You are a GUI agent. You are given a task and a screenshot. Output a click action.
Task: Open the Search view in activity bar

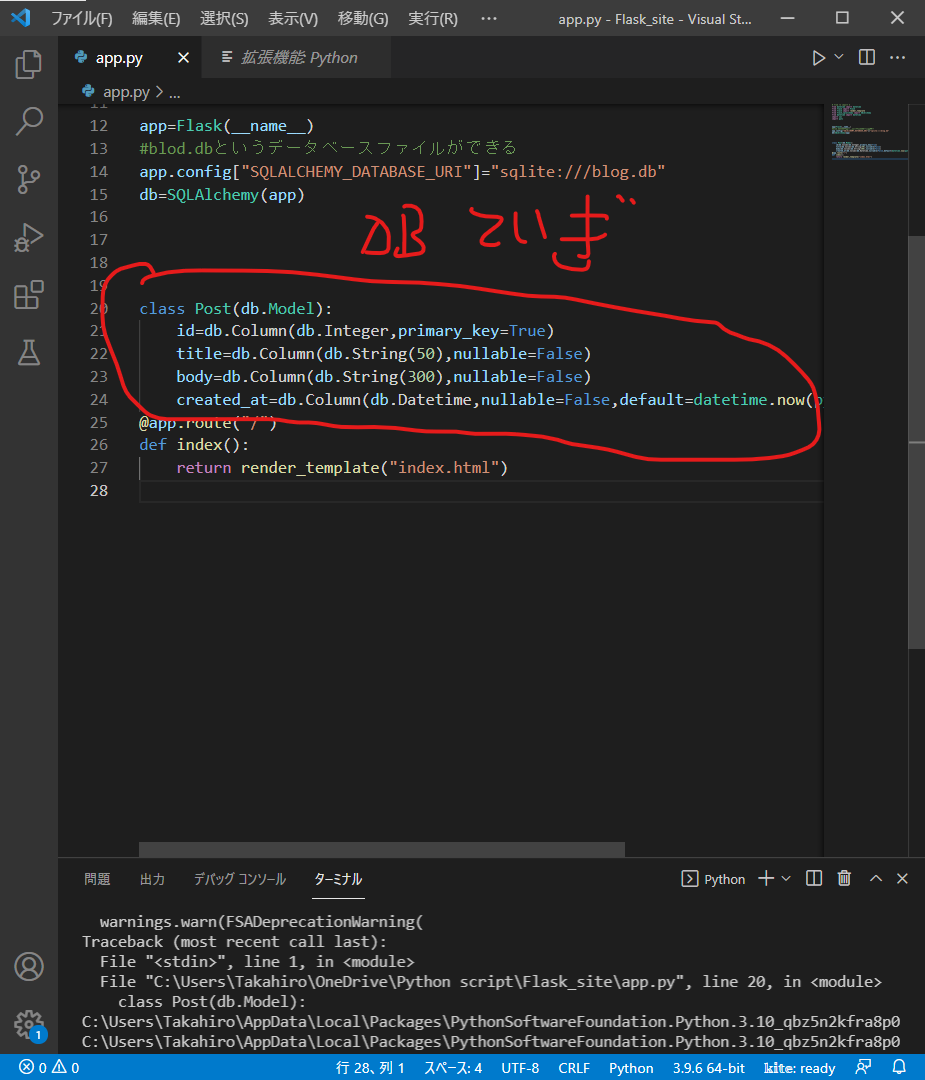pyautogui.click(x=29, y=122)
